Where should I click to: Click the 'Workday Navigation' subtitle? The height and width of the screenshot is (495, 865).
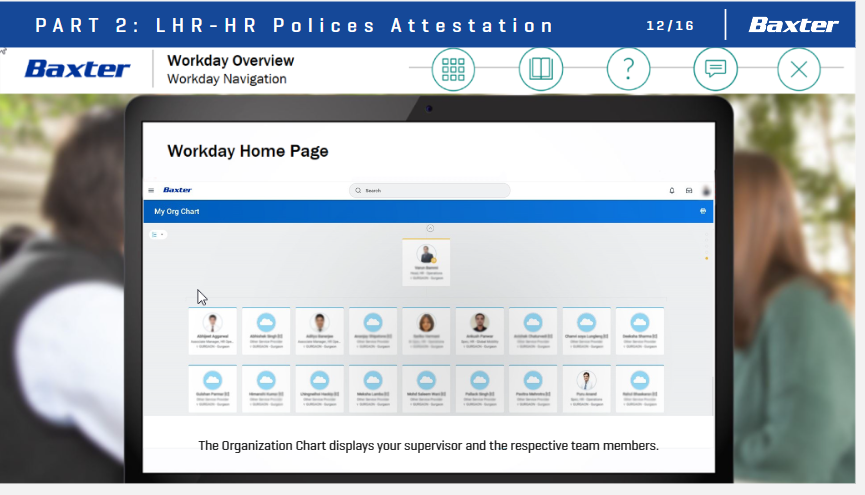click(x=227, y=79)
